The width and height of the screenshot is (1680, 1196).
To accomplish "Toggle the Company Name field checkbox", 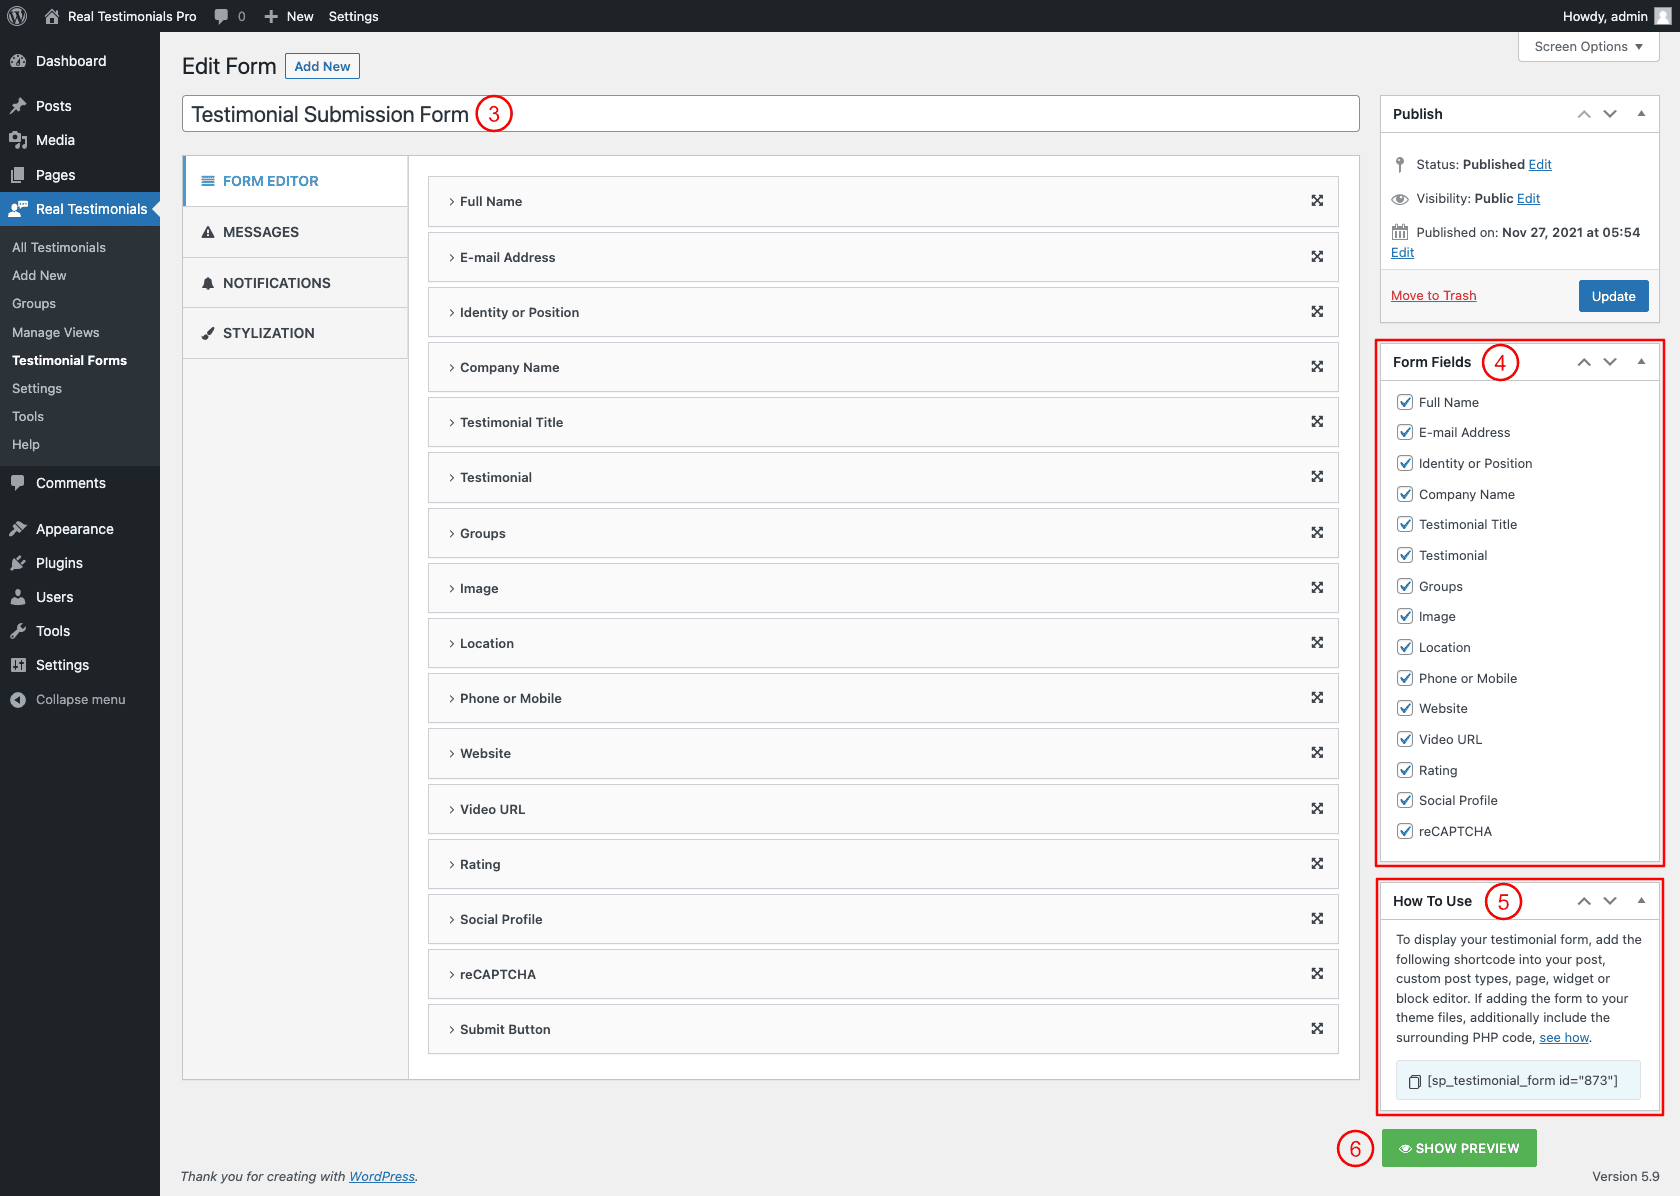I will pyautogui.click(x=1405, y=494).
